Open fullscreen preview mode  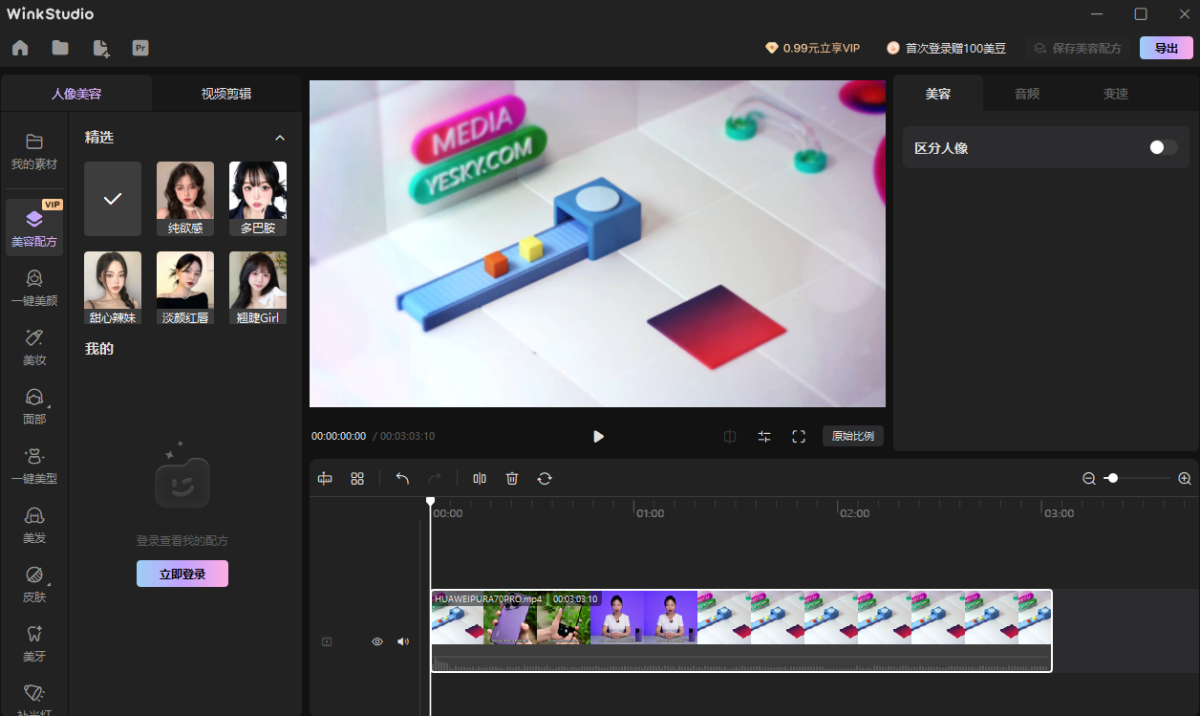798,437
